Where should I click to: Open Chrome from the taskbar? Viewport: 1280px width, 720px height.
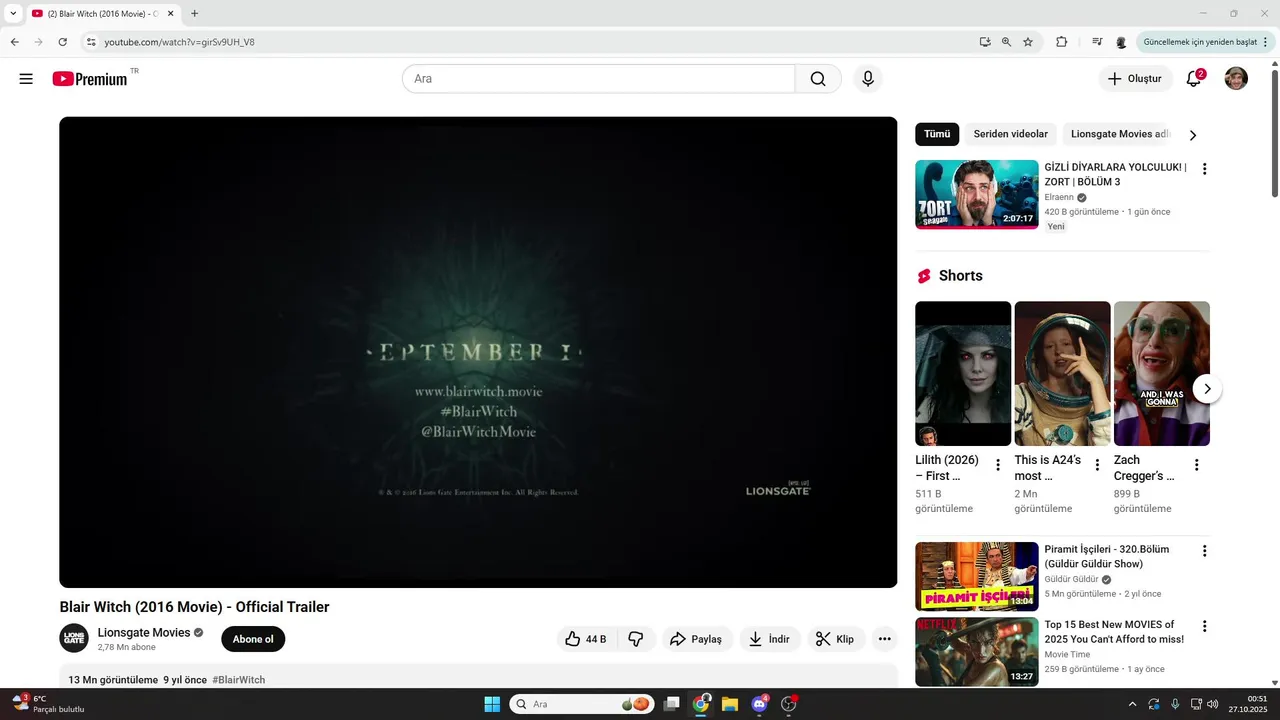coord(700,704)
